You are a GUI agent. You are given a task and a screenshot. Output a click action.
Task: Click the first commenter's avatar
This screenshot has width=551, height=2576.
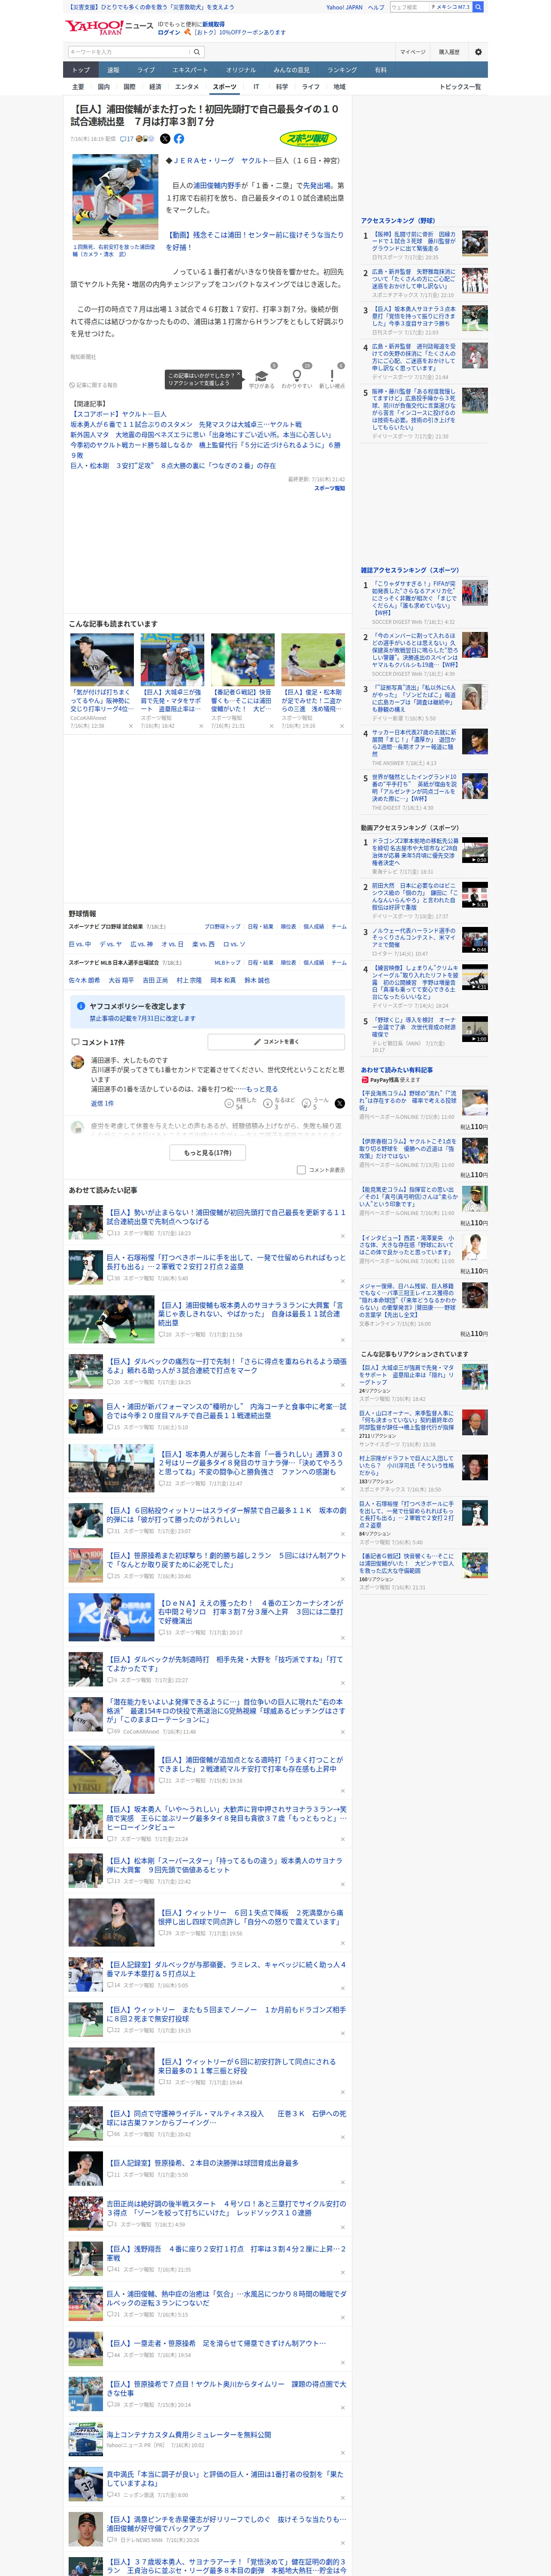click(77, 1063)
